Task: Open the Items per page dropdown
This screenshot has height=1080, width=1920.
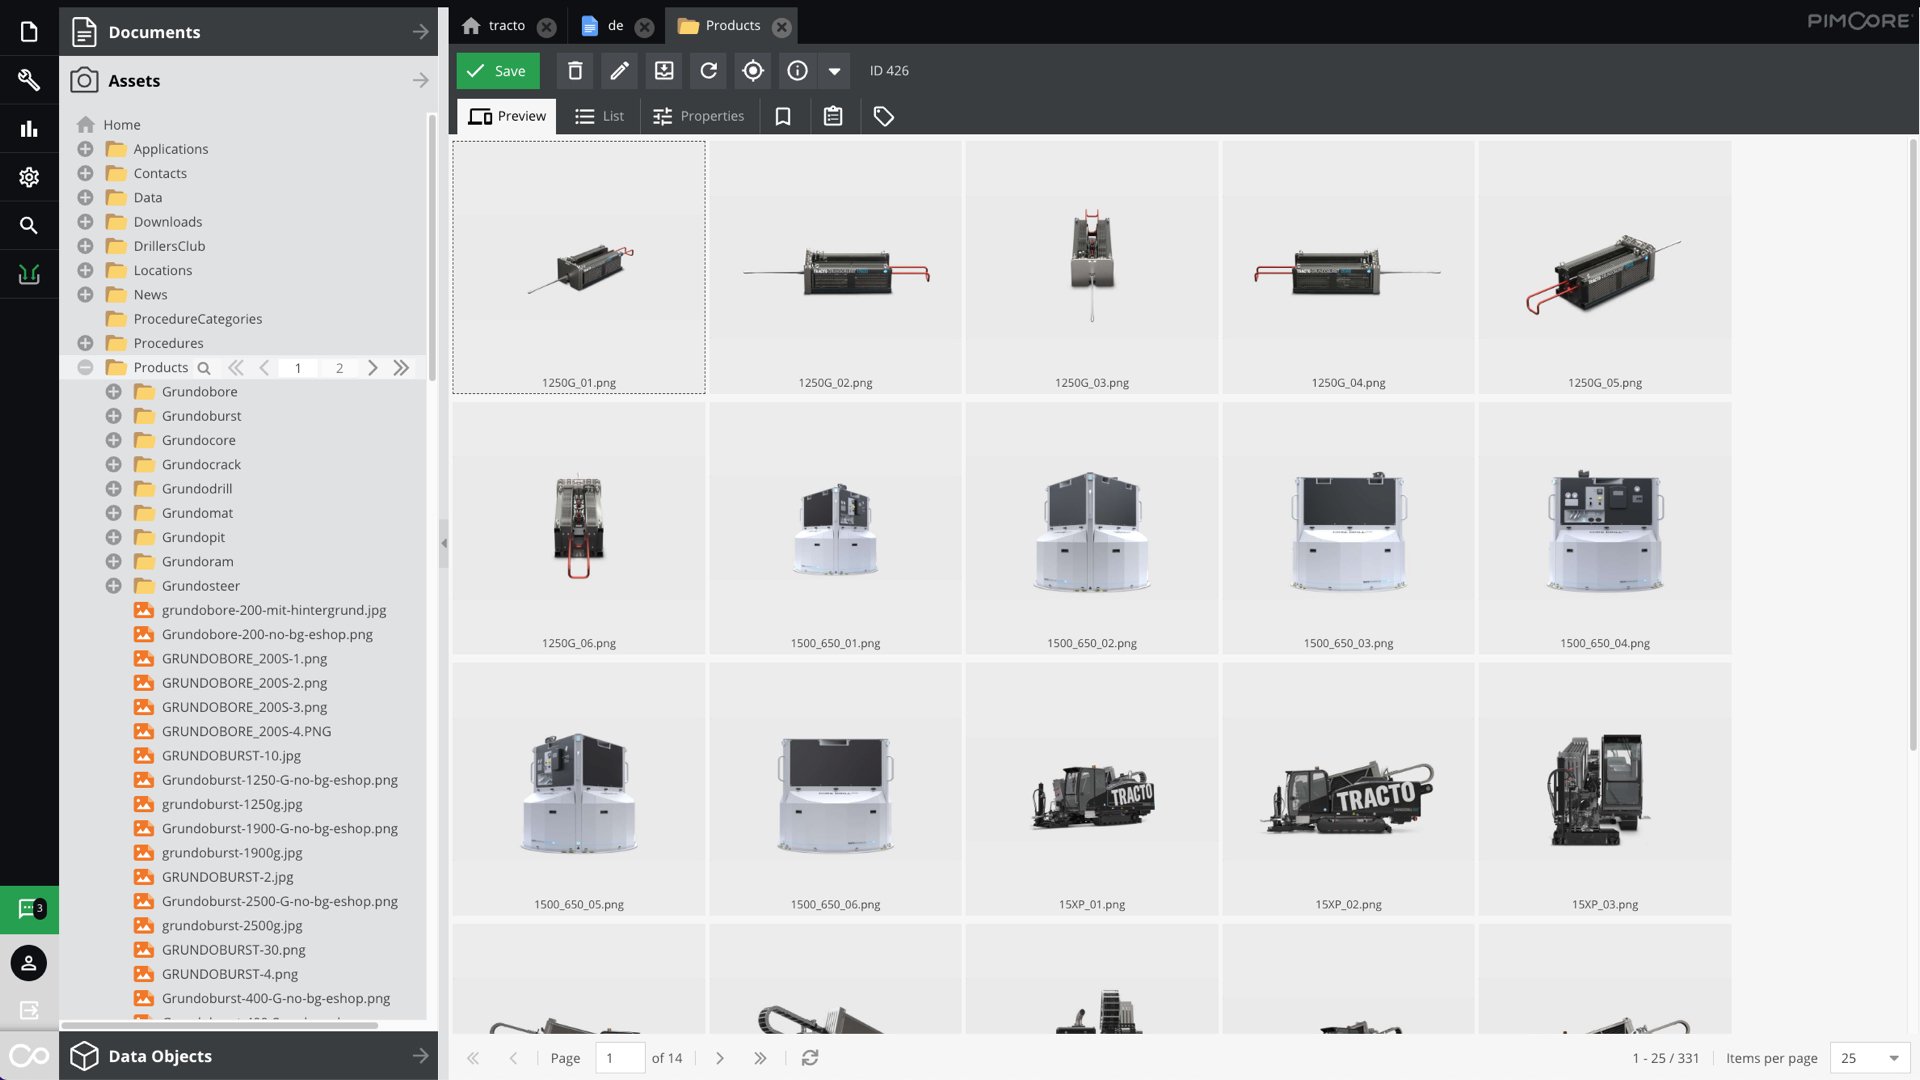Action: point(1870,1058)
